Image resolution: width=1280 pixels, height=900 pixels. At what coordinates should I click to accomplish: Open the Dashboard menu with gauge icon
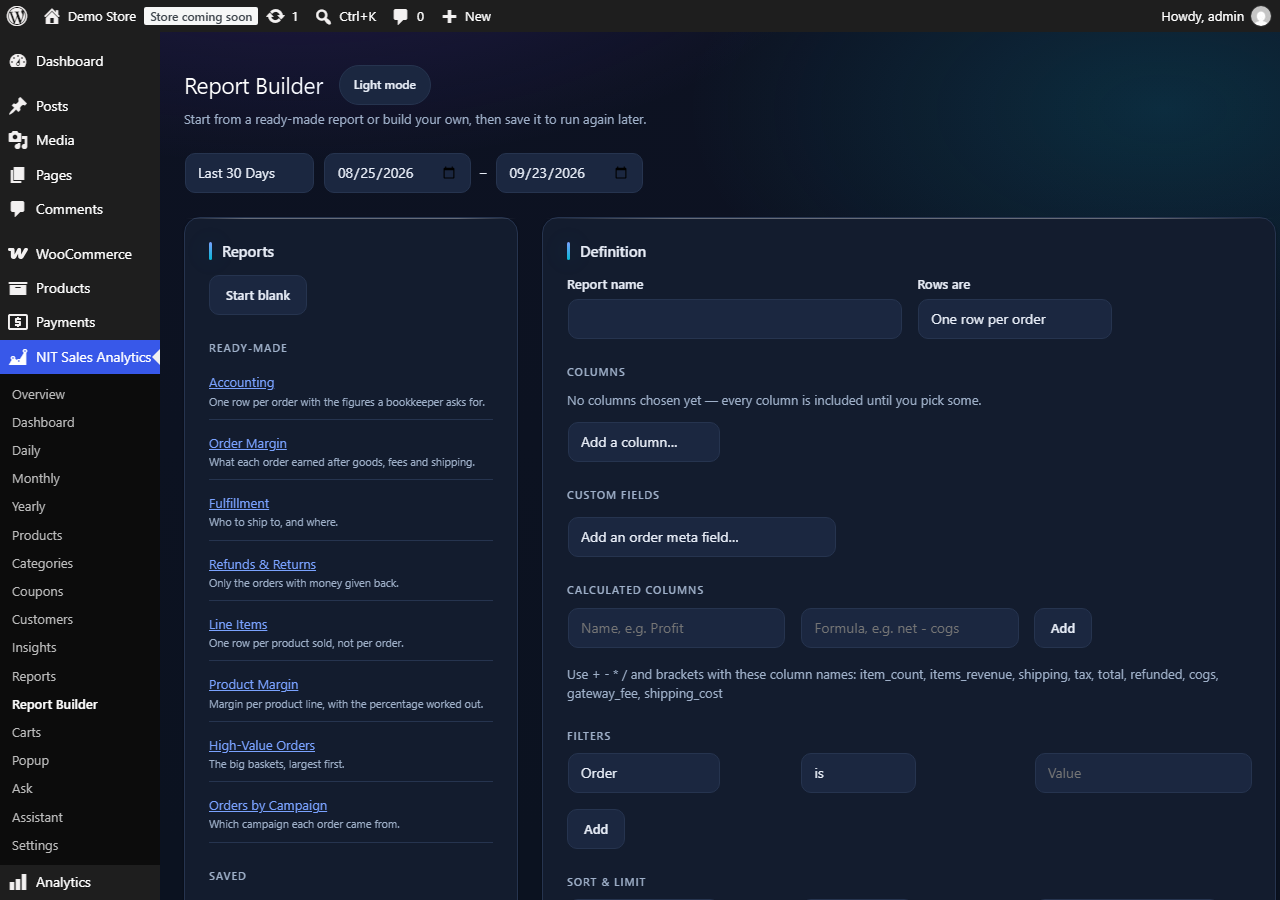(x=18, y=61)
